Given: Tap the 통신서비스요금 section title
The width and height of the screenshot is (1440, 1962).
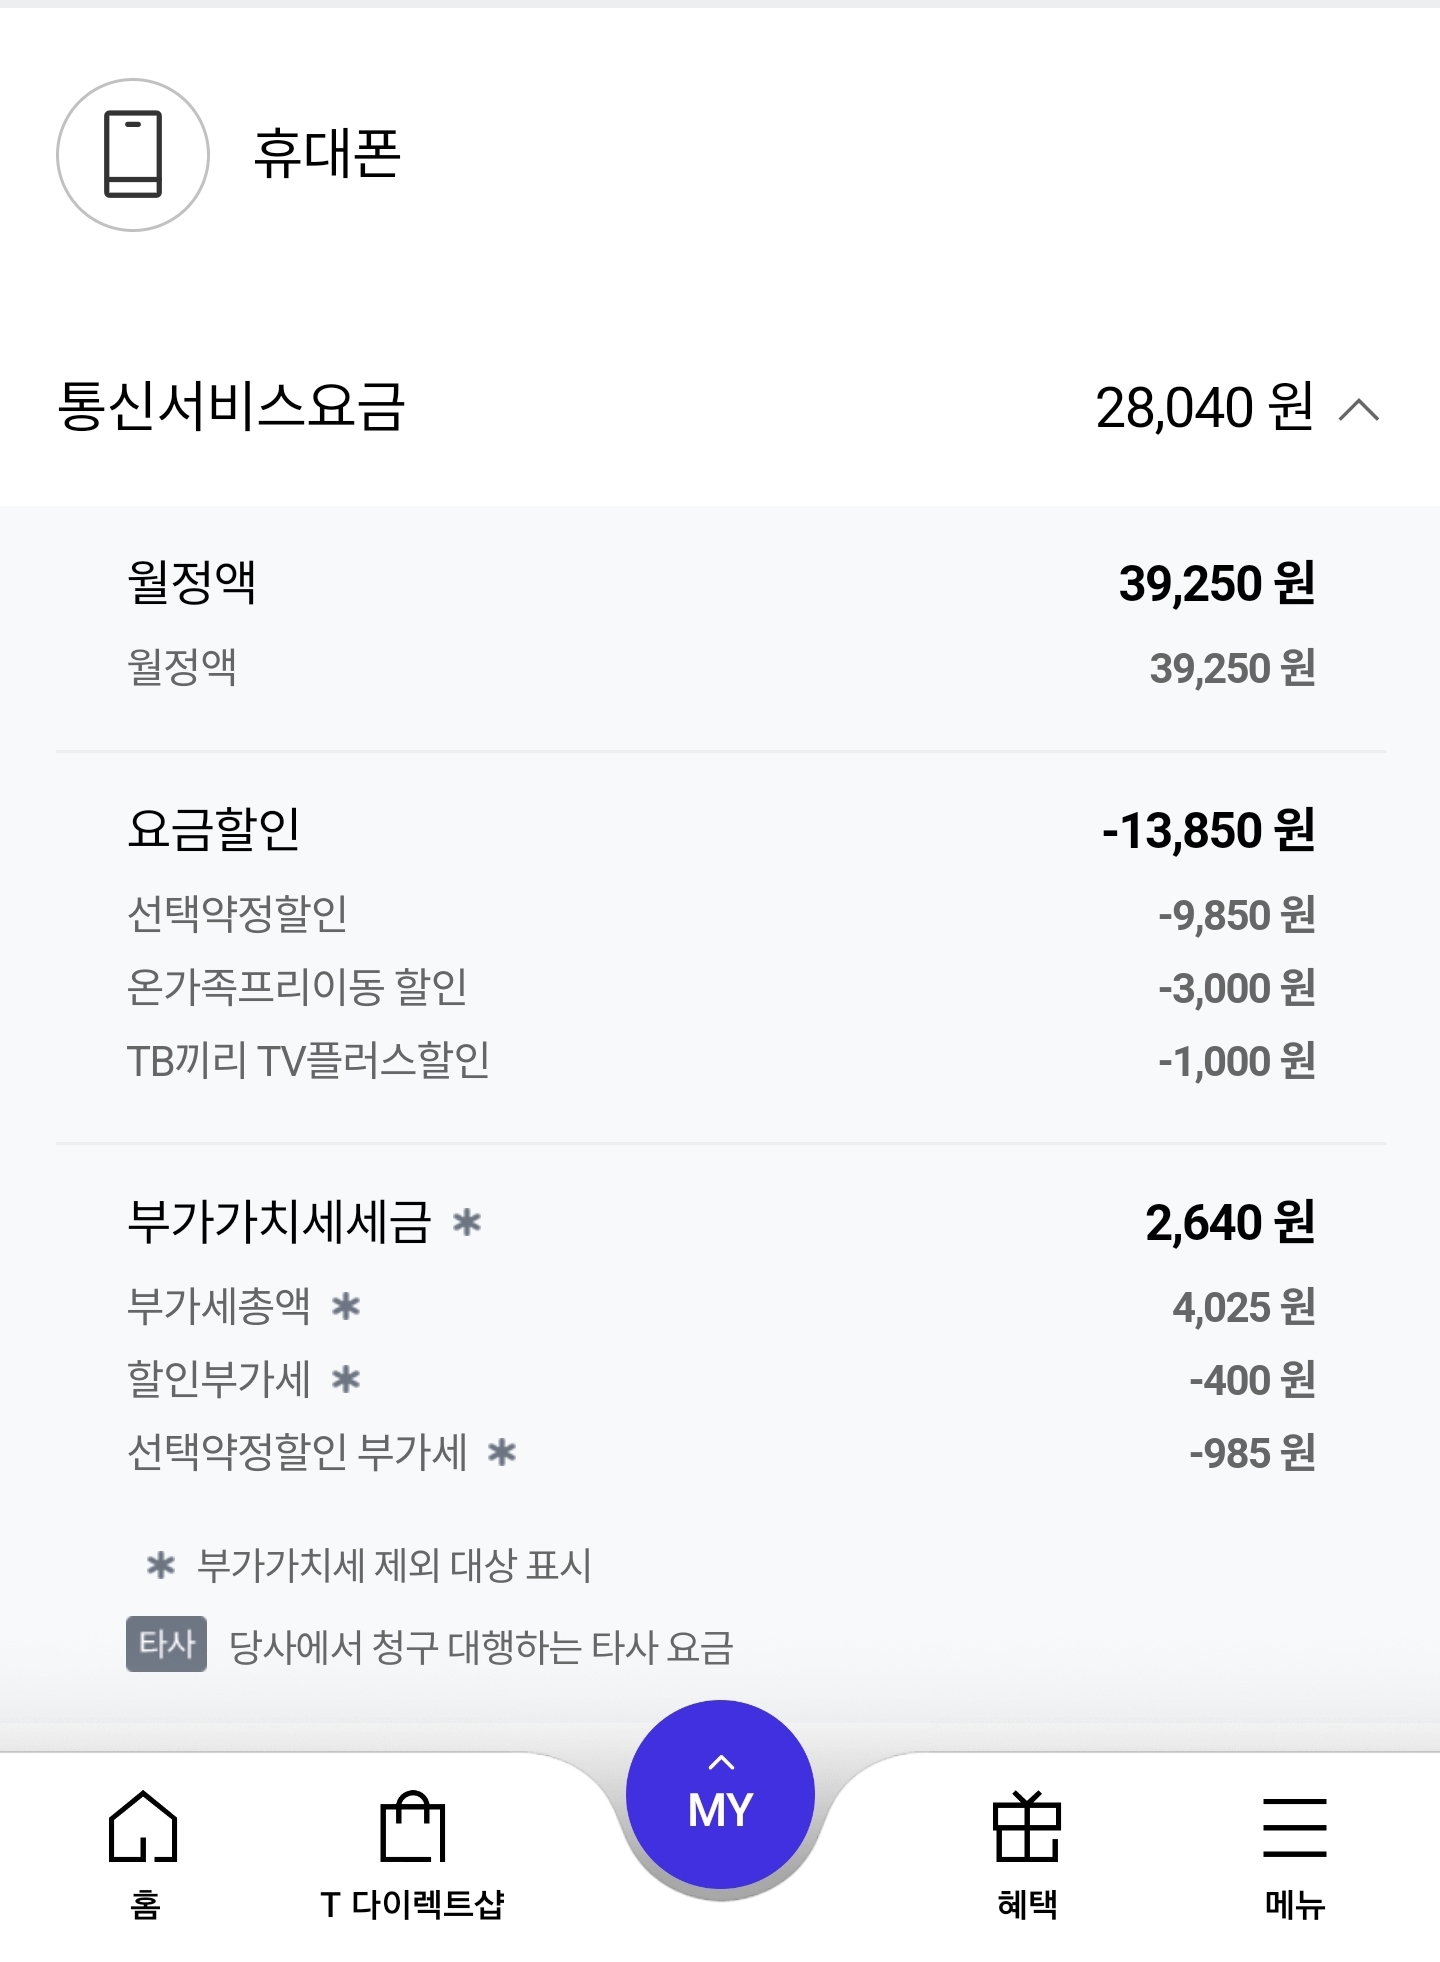Looking at the screenshot, I should point(231,407).
